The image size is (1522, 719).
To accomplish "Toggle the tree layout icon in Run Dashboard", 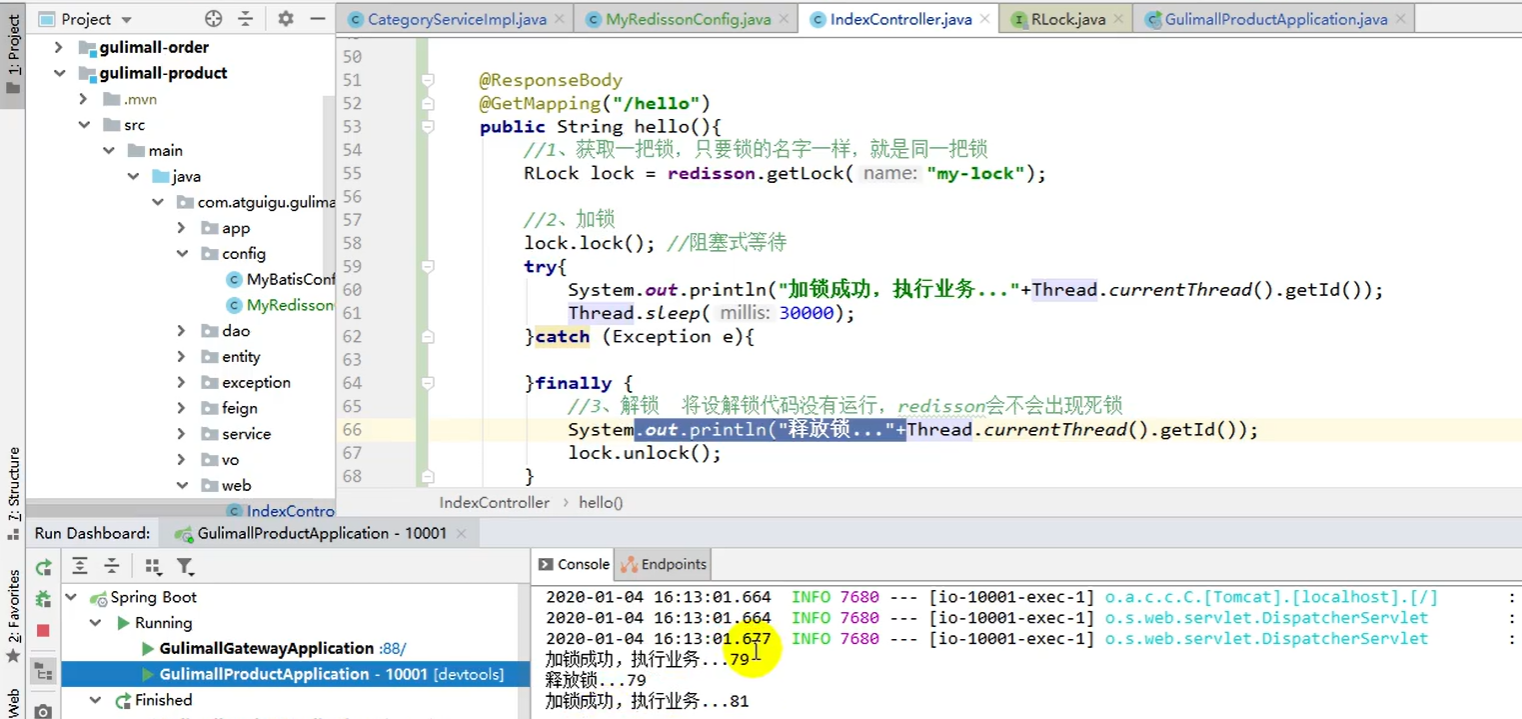I will [43, 672].
